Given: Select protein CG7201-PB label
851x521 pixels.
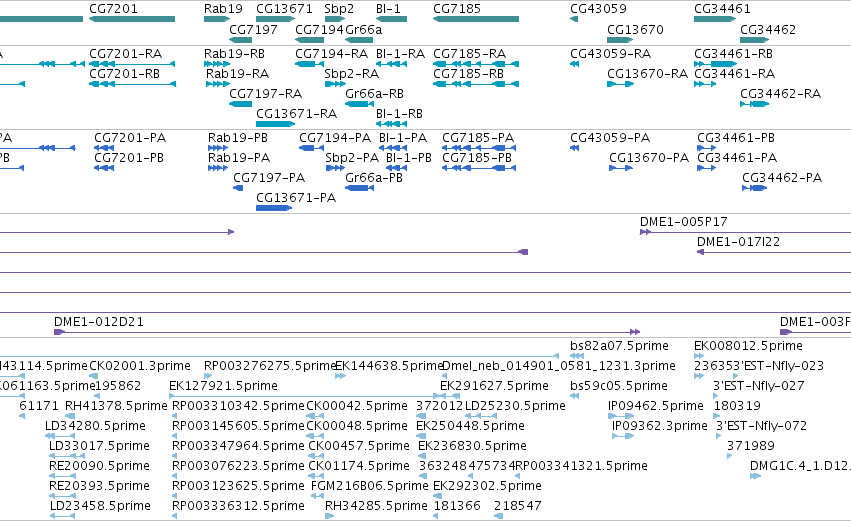Looking at the screenshot, I should [129, 158].
